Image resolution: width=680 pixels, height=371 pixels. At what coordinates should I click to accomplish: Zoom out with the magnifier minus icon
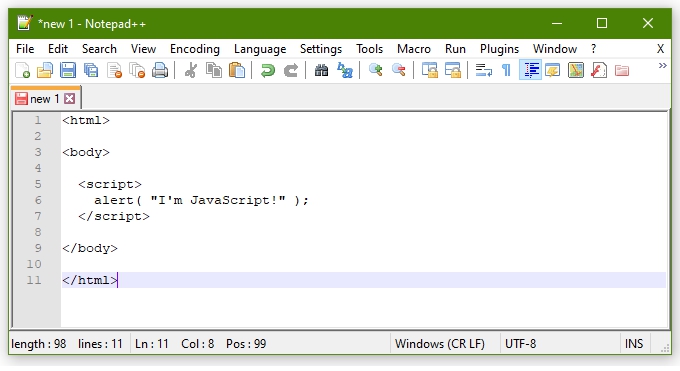coord(399,70)
